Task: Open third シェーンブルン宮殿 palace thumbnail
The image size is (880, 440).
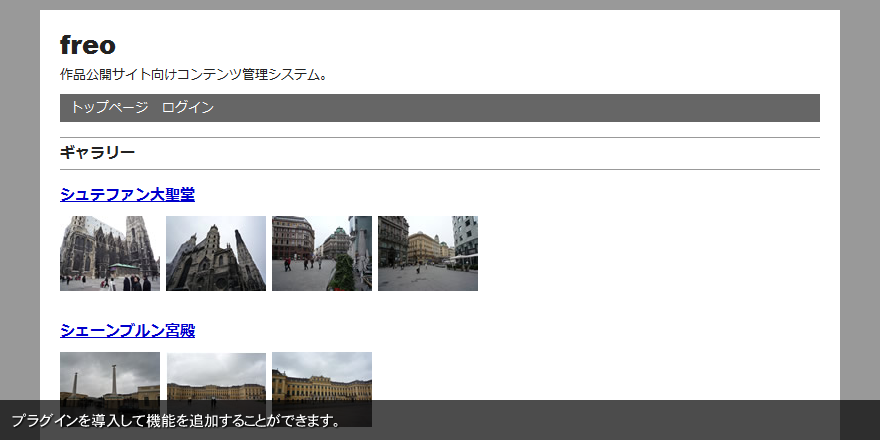Action: click(x=322, y=375)
